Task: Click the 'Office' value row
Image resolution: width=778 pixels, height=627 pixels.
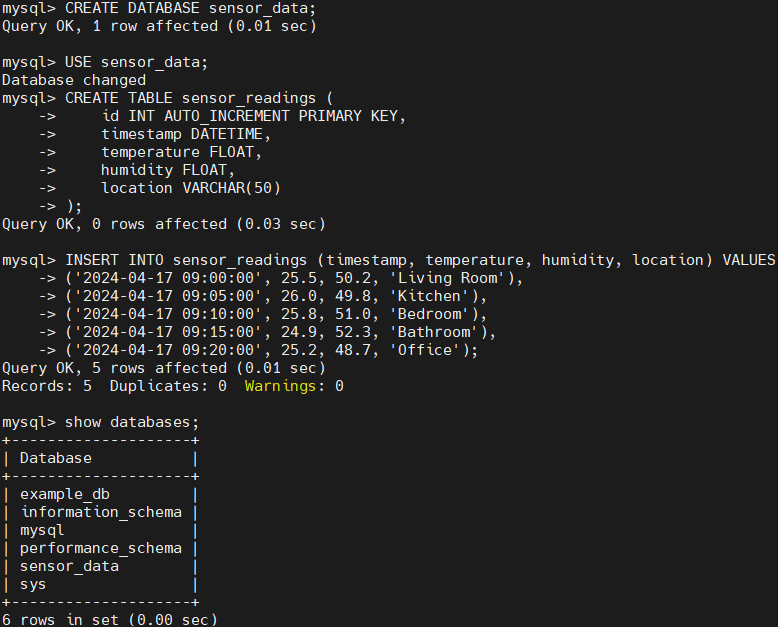Action: point(271,351)
